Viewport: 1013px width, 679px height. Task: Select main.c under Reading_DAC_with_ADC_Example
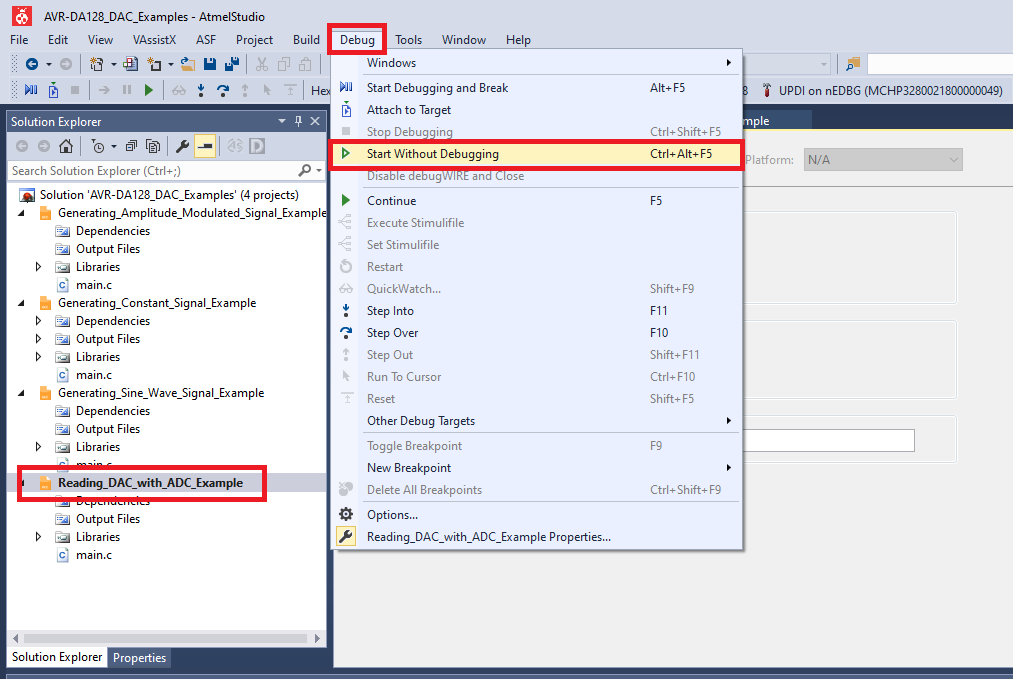coord(94,555)
